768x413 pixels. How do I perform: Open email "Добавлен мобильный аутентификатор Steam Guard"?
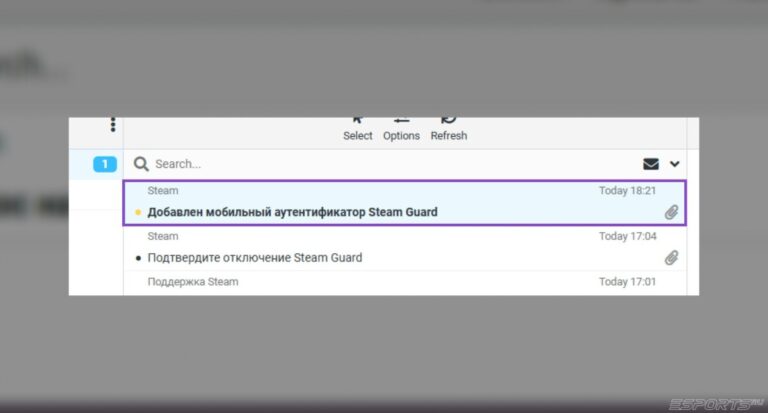[292, 212]
